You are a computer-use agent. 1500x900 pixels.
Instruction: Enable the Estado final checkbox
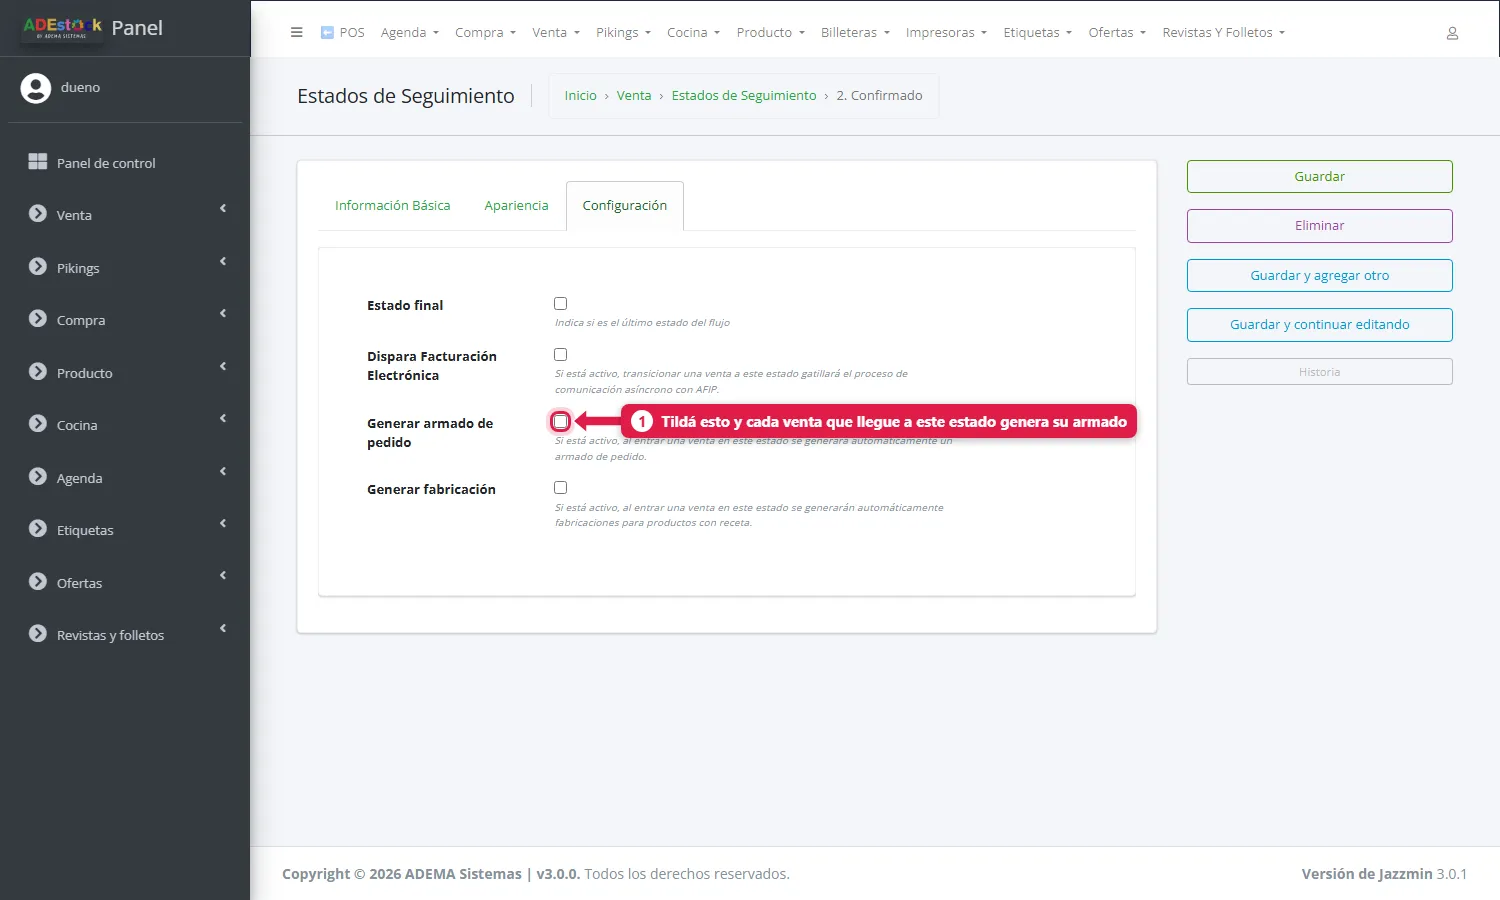pos(560,304)
